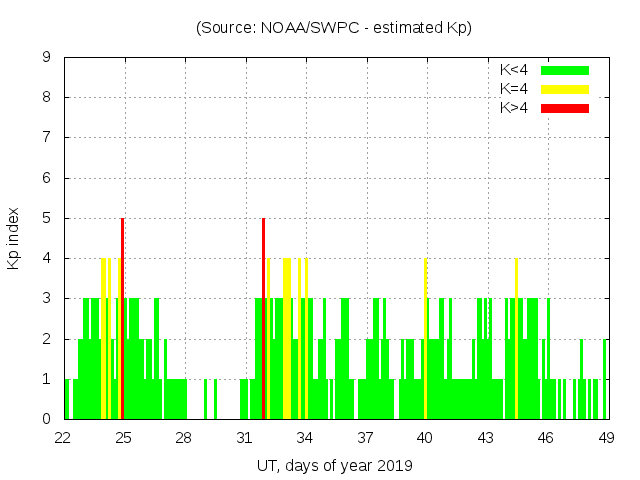Click the NOAA/SWPC source chart title
Screen dimensions: 640x480
334,28
